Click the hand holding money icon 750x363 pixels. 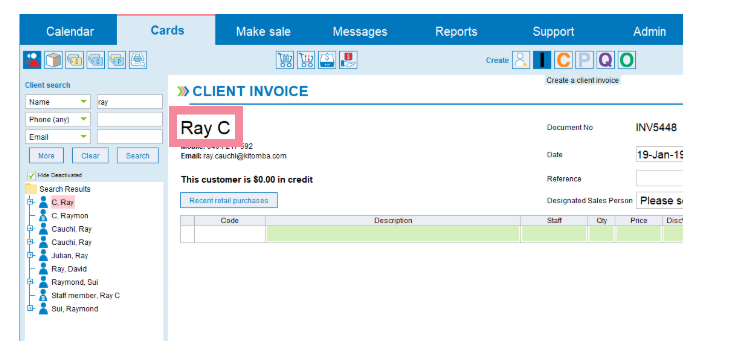point(348,60)
